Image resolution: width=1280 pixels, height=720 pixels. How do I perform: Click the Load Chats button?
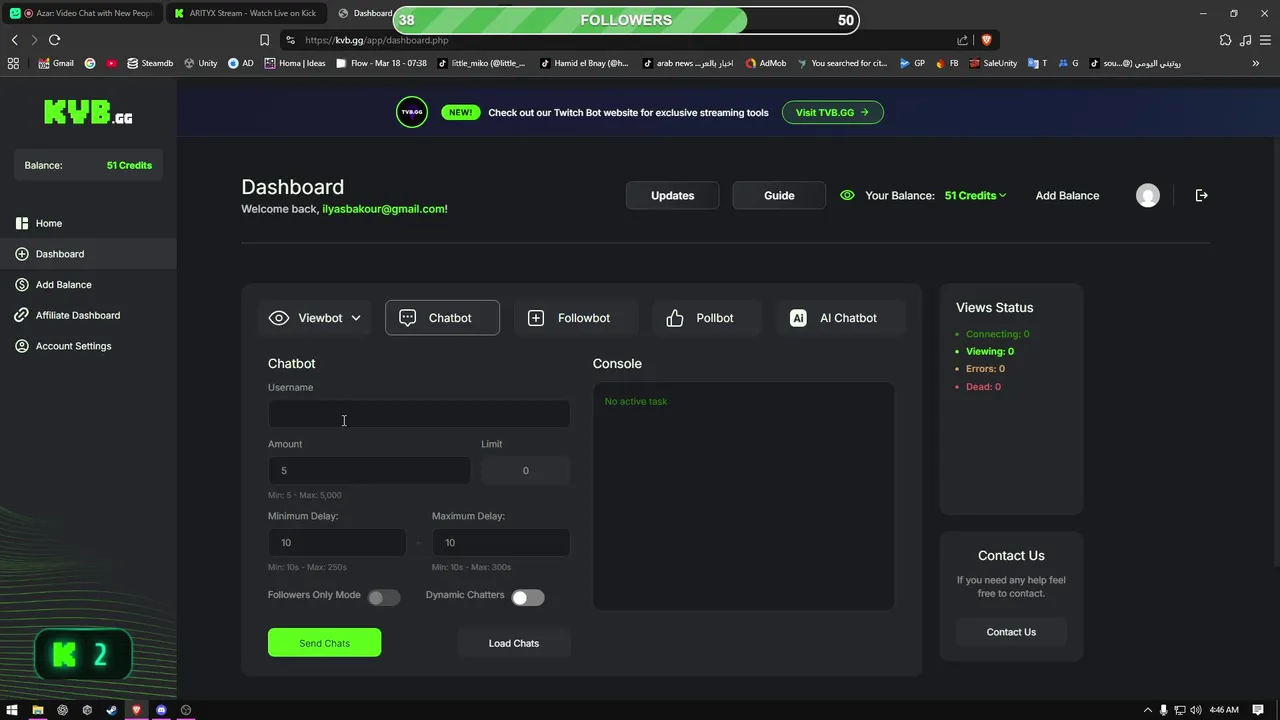click(x=514, y=643)
